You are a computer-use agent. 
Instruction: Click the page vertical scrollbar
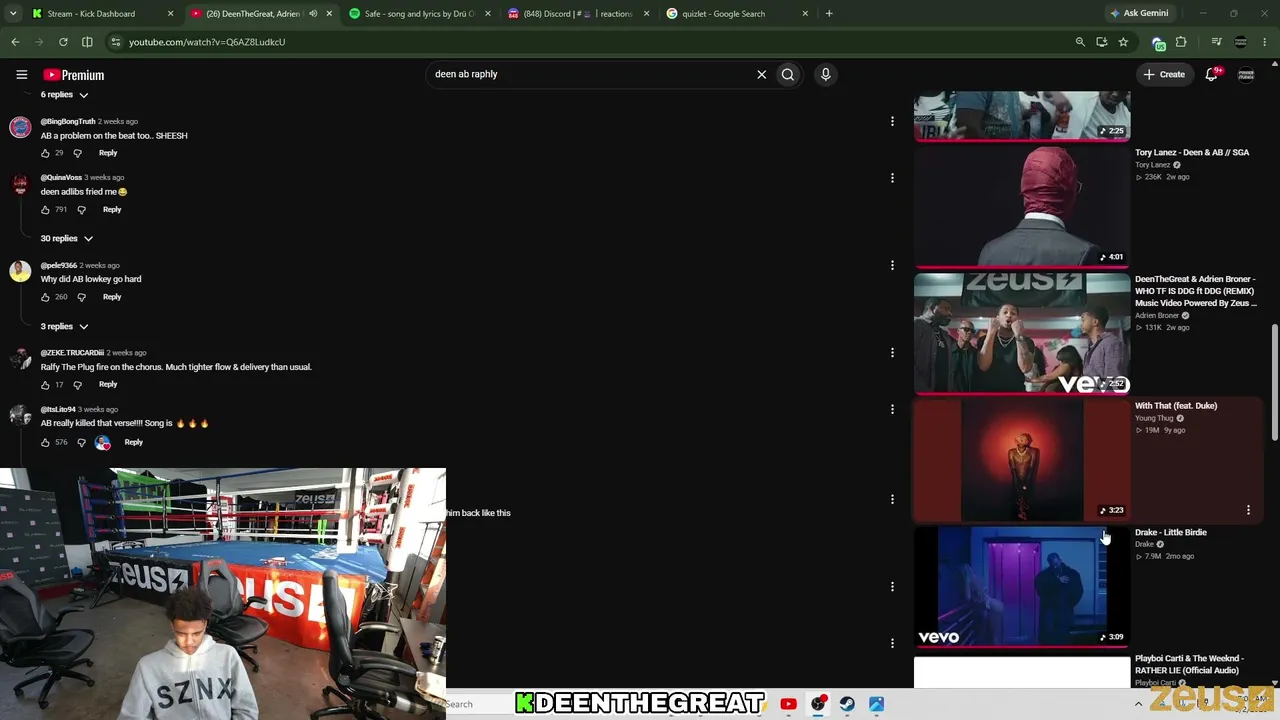[x=1274, y=383]
